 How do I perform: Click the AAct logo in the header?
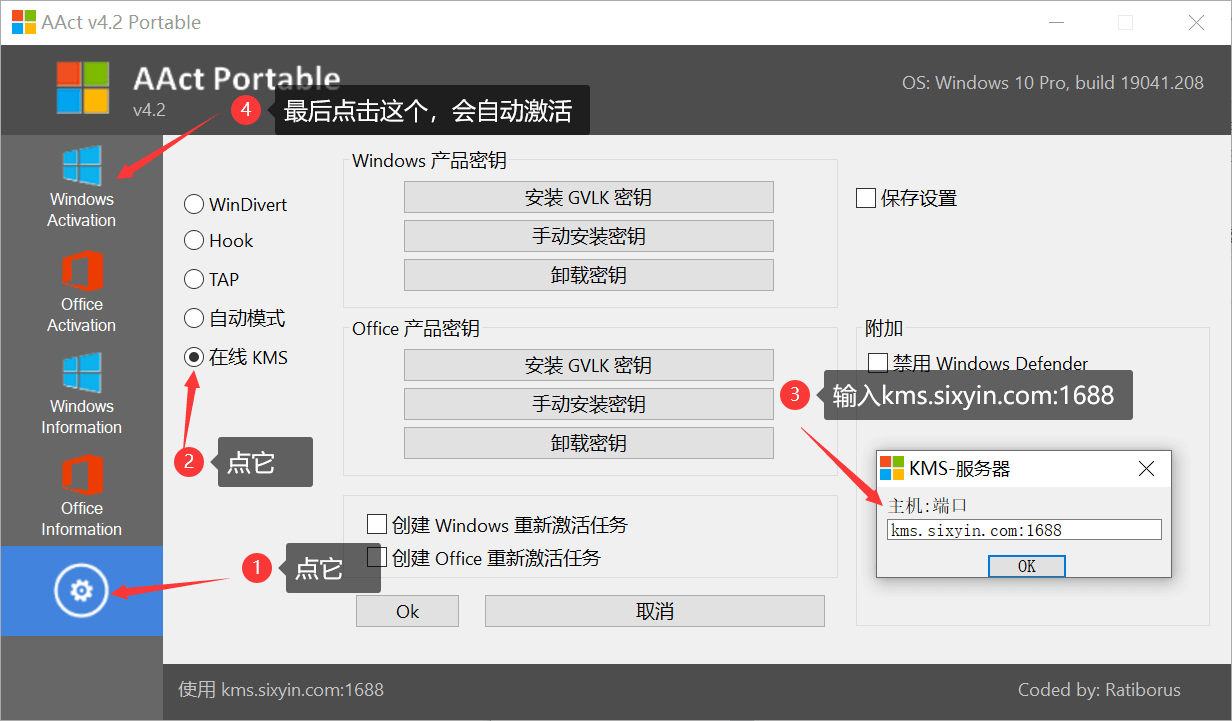(x=84, y=88)
